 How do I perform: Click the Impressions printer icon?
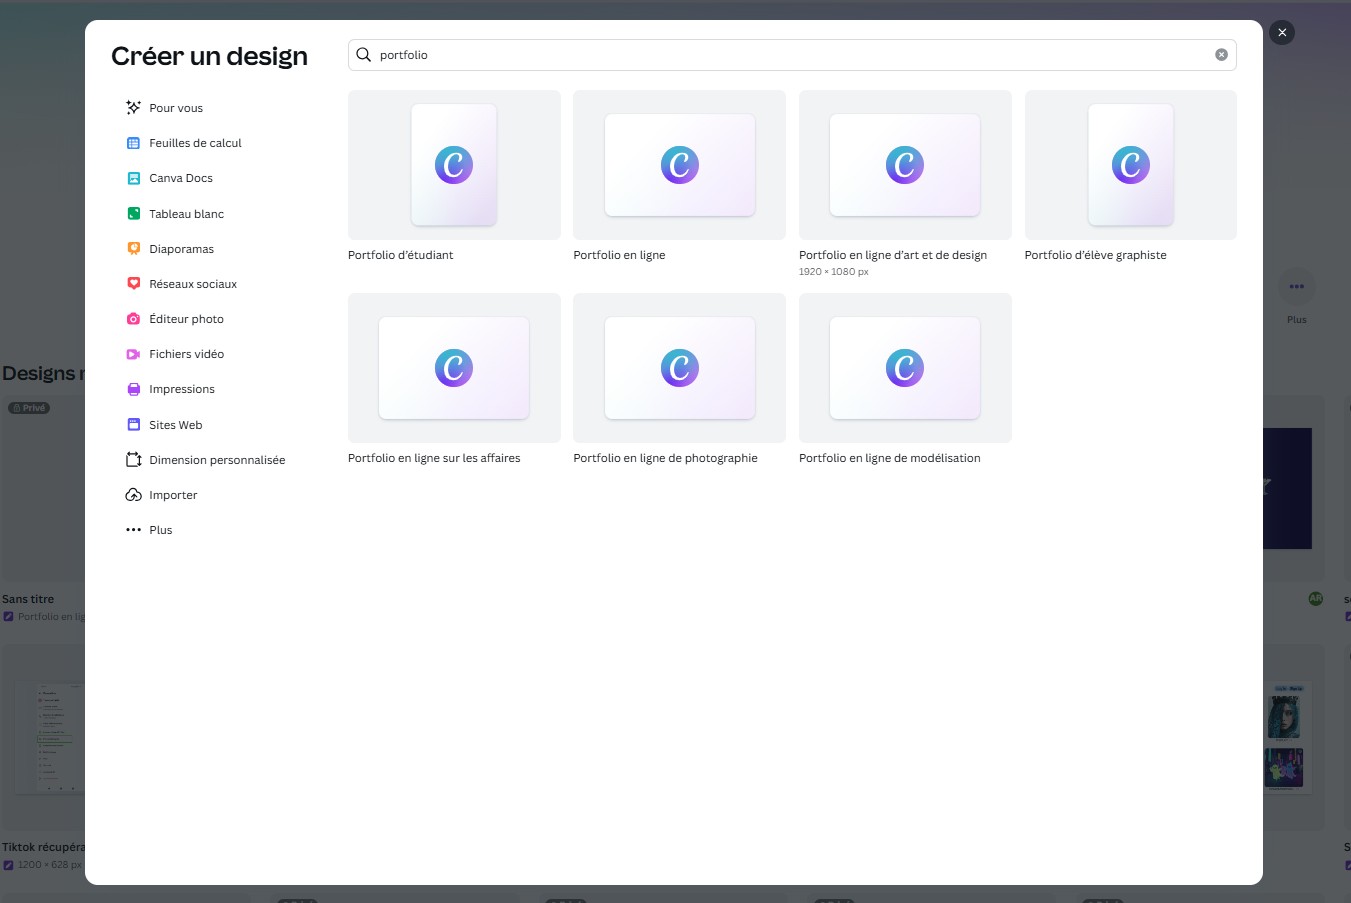(133, 389)
